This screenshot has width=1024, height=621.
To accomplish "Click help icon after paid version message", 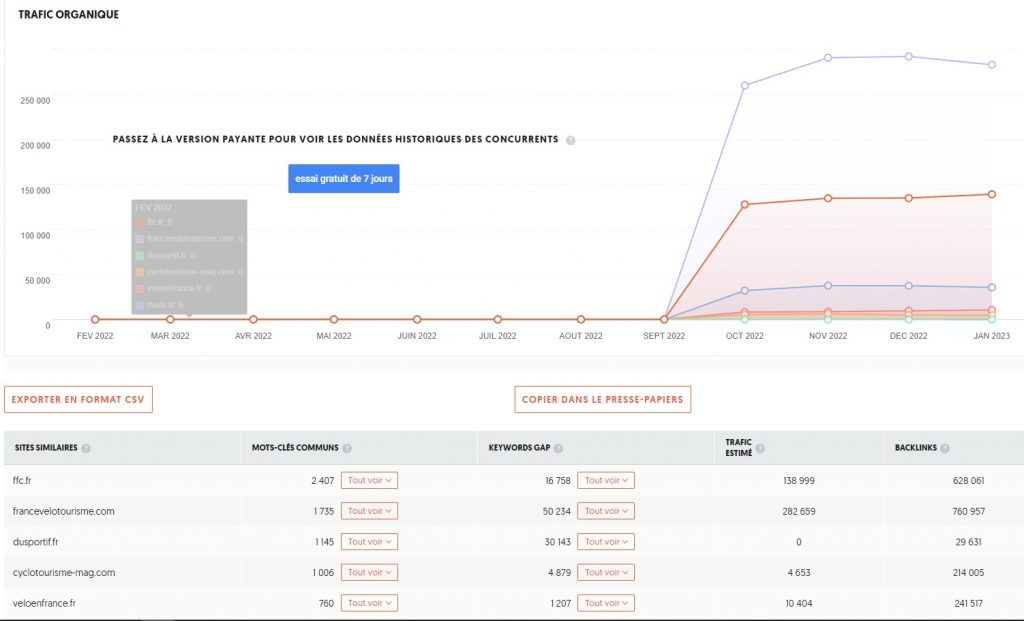I will point(570,141).
